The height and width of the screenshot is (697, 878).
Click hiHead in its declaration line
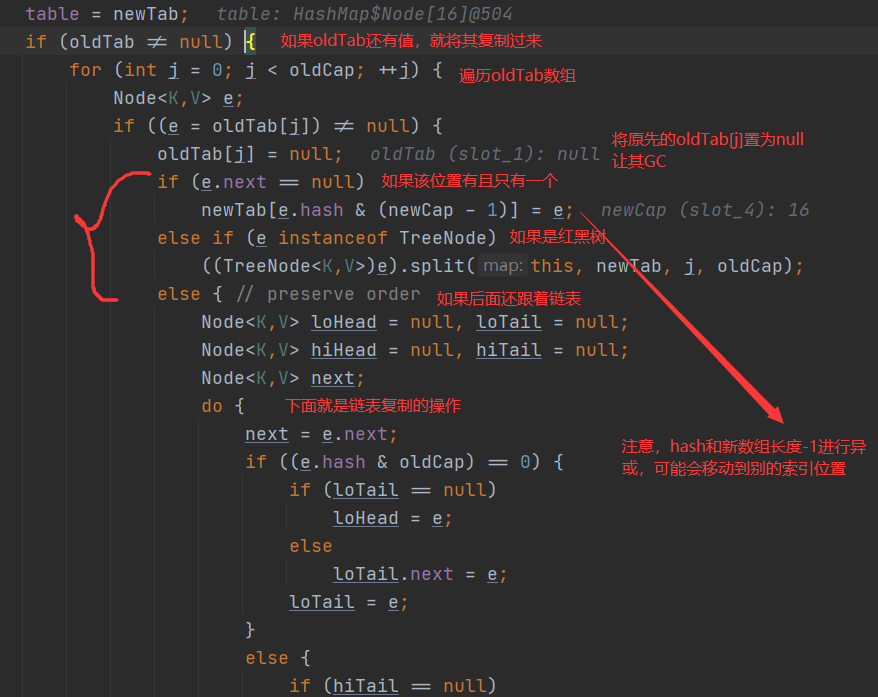click(x=343, y=350)
